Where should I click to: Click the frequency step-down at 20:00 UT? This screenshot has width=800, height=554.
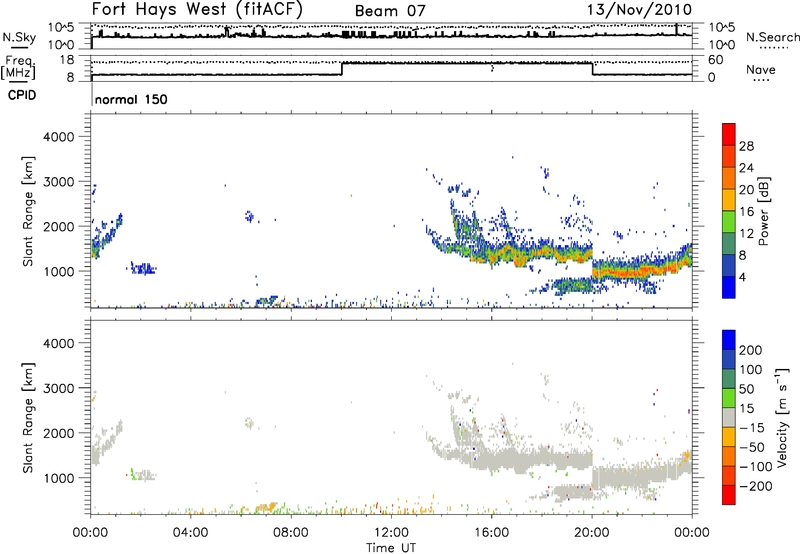592,69
